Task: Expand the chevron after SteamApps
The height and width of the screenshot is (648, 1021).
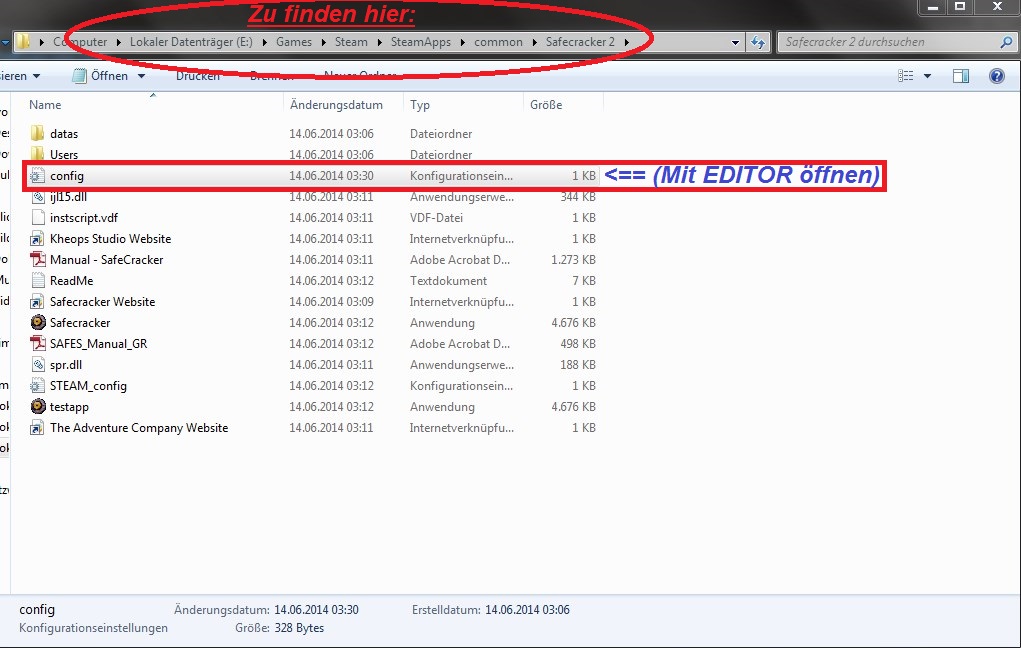Action: tap(462, 42)
